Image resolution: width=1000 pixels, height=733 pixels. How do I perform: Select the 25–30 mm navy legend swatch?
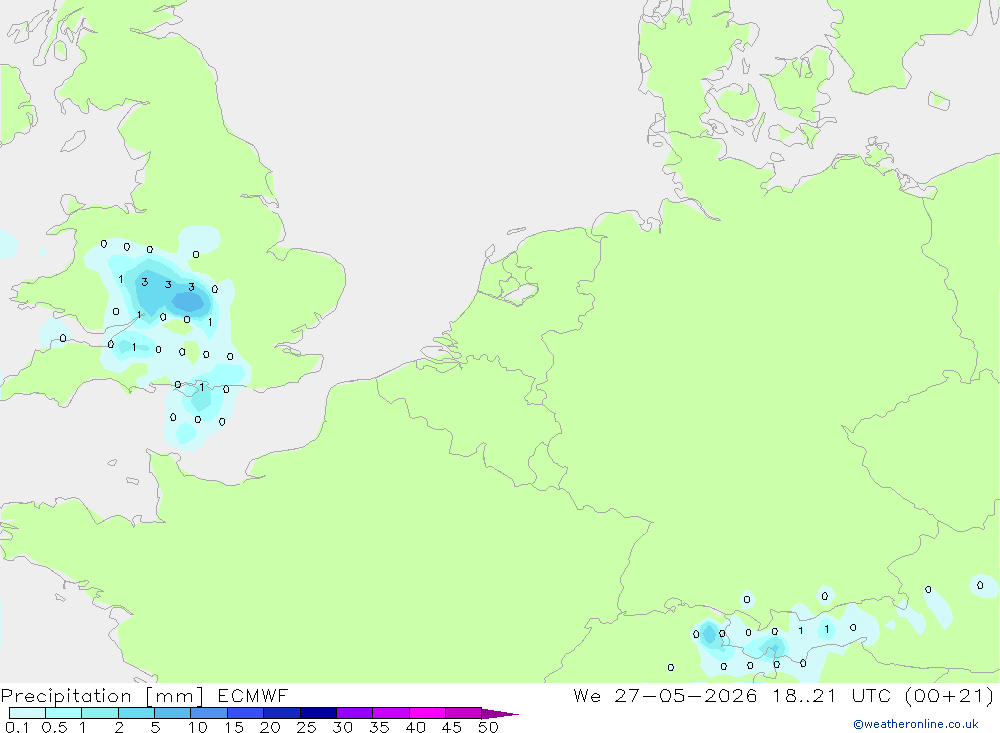(x=318, y=713)
